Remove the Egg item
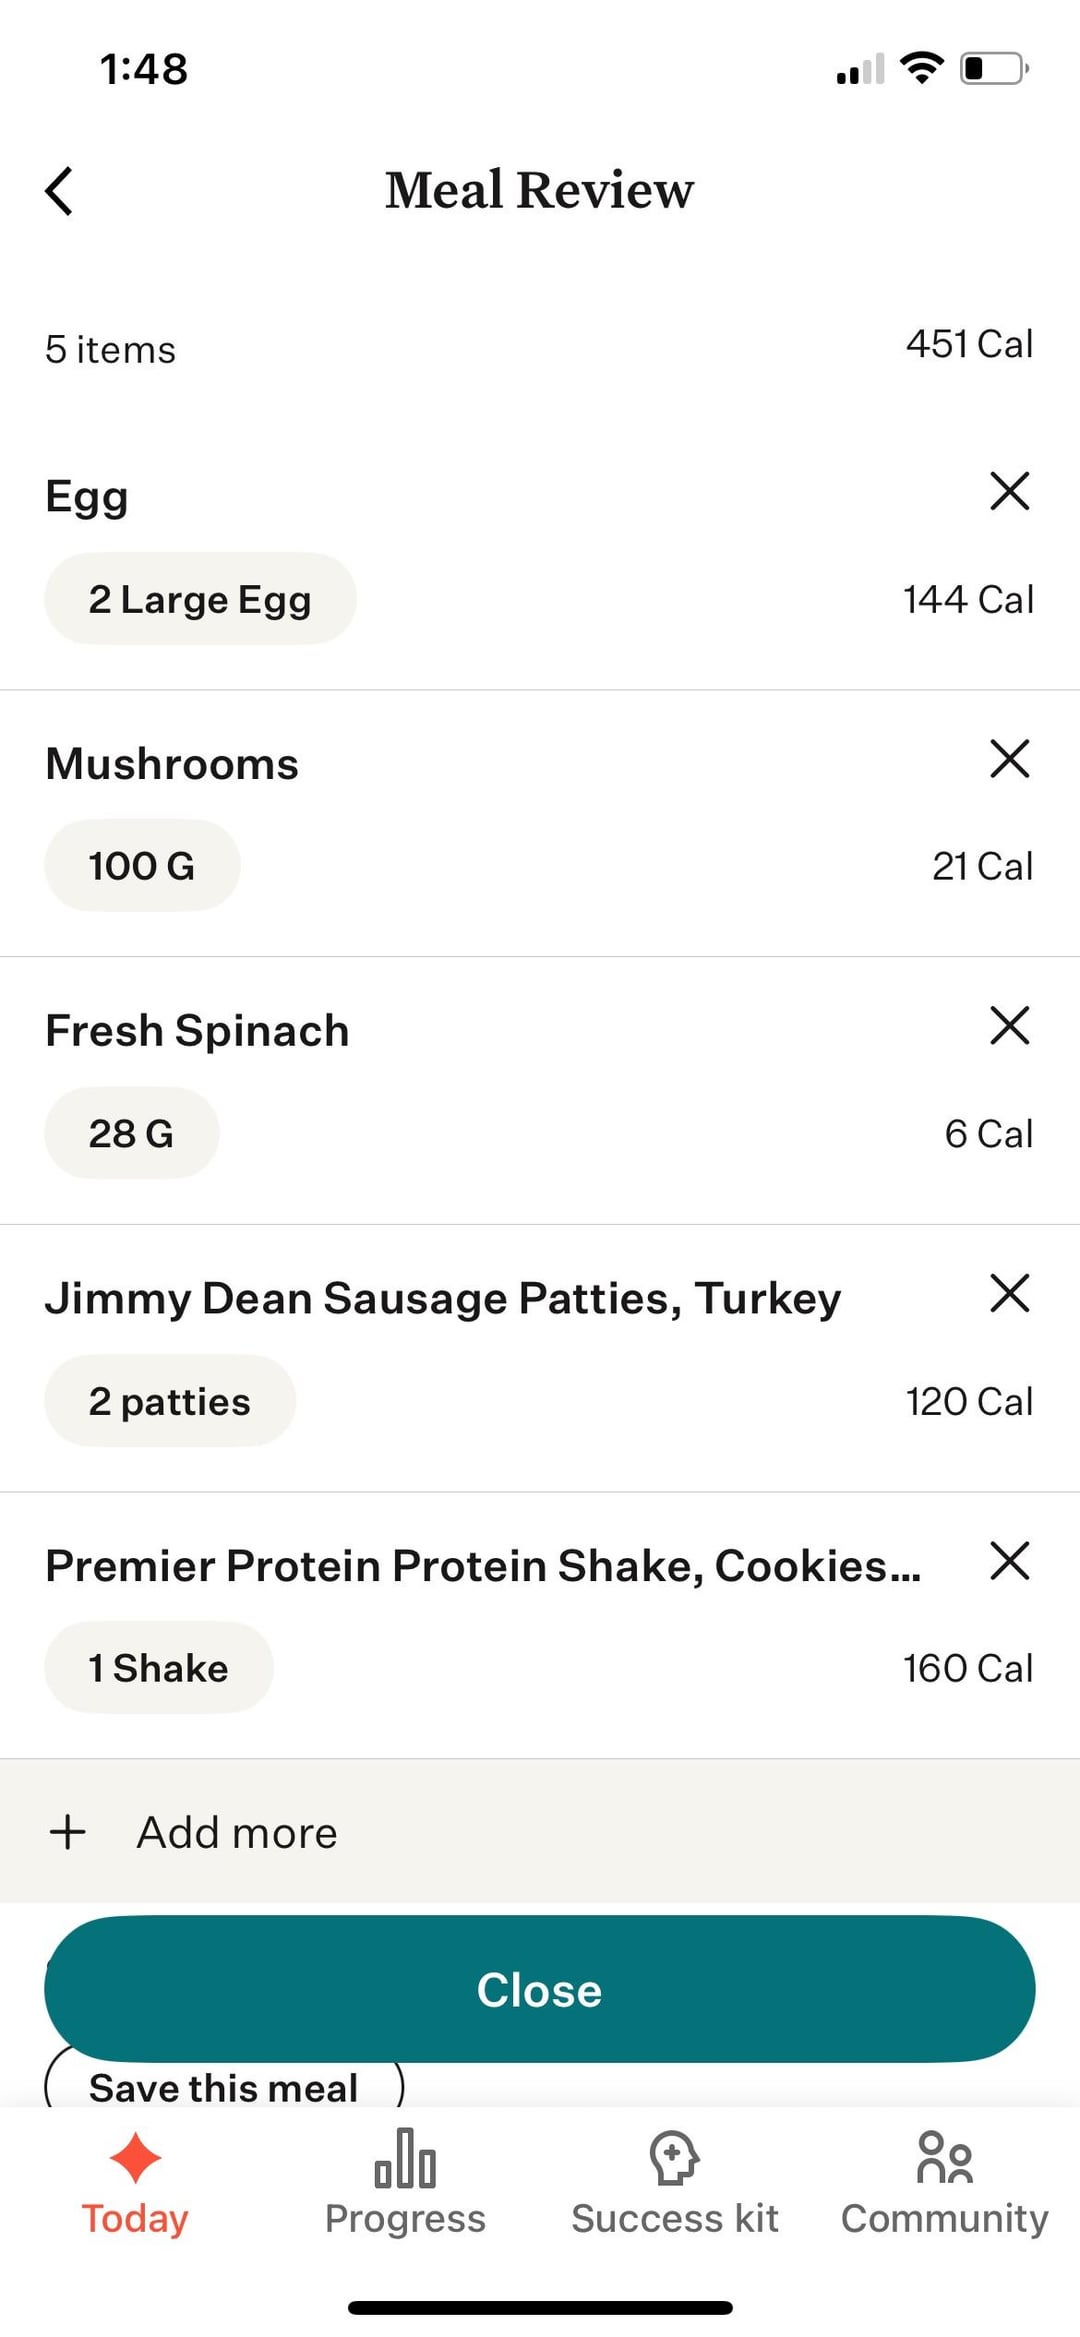Screen dimensions: 1080x2337 [x=1009, y=491]
